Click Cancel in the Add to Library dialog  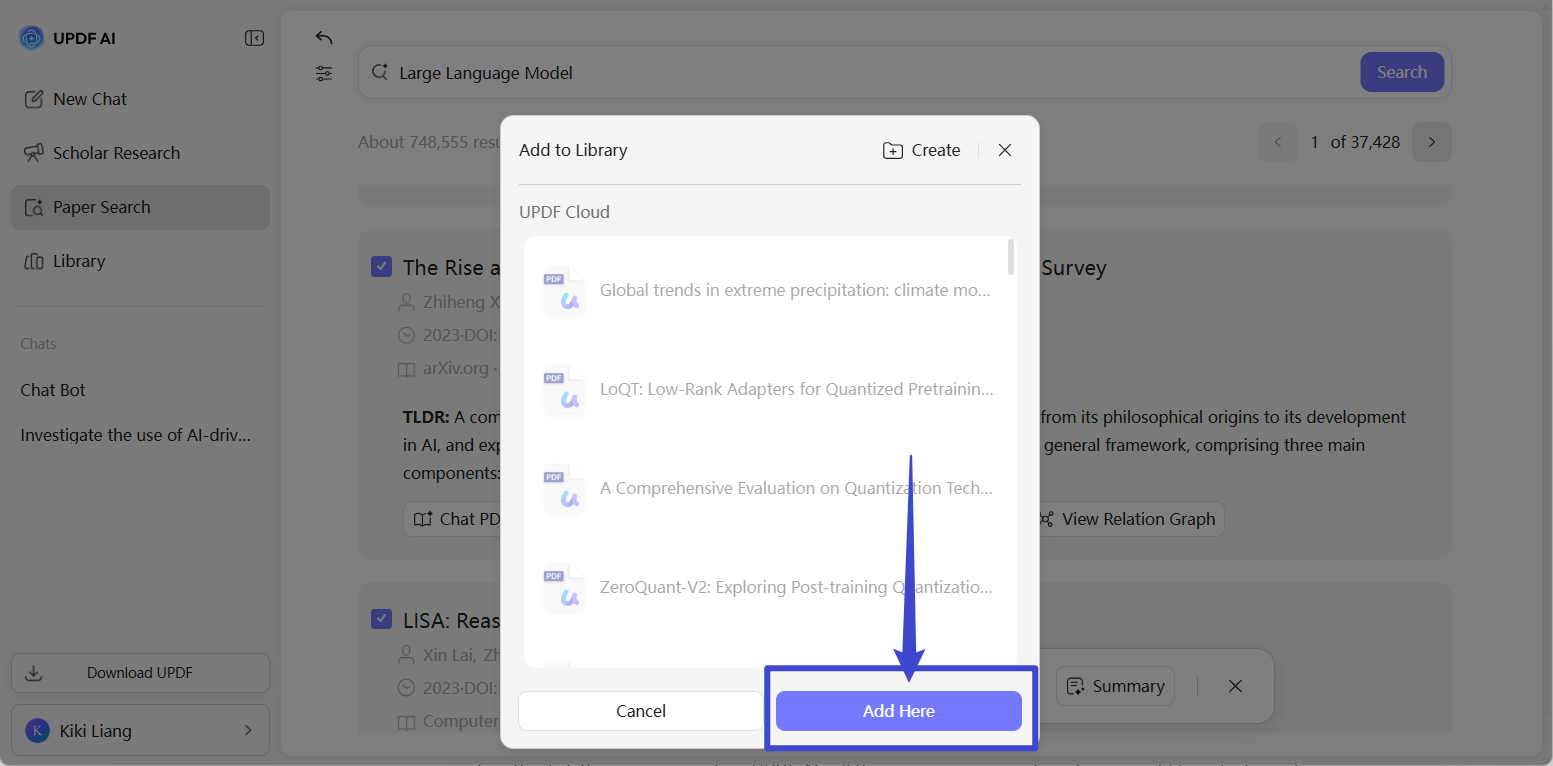(641, 711)
